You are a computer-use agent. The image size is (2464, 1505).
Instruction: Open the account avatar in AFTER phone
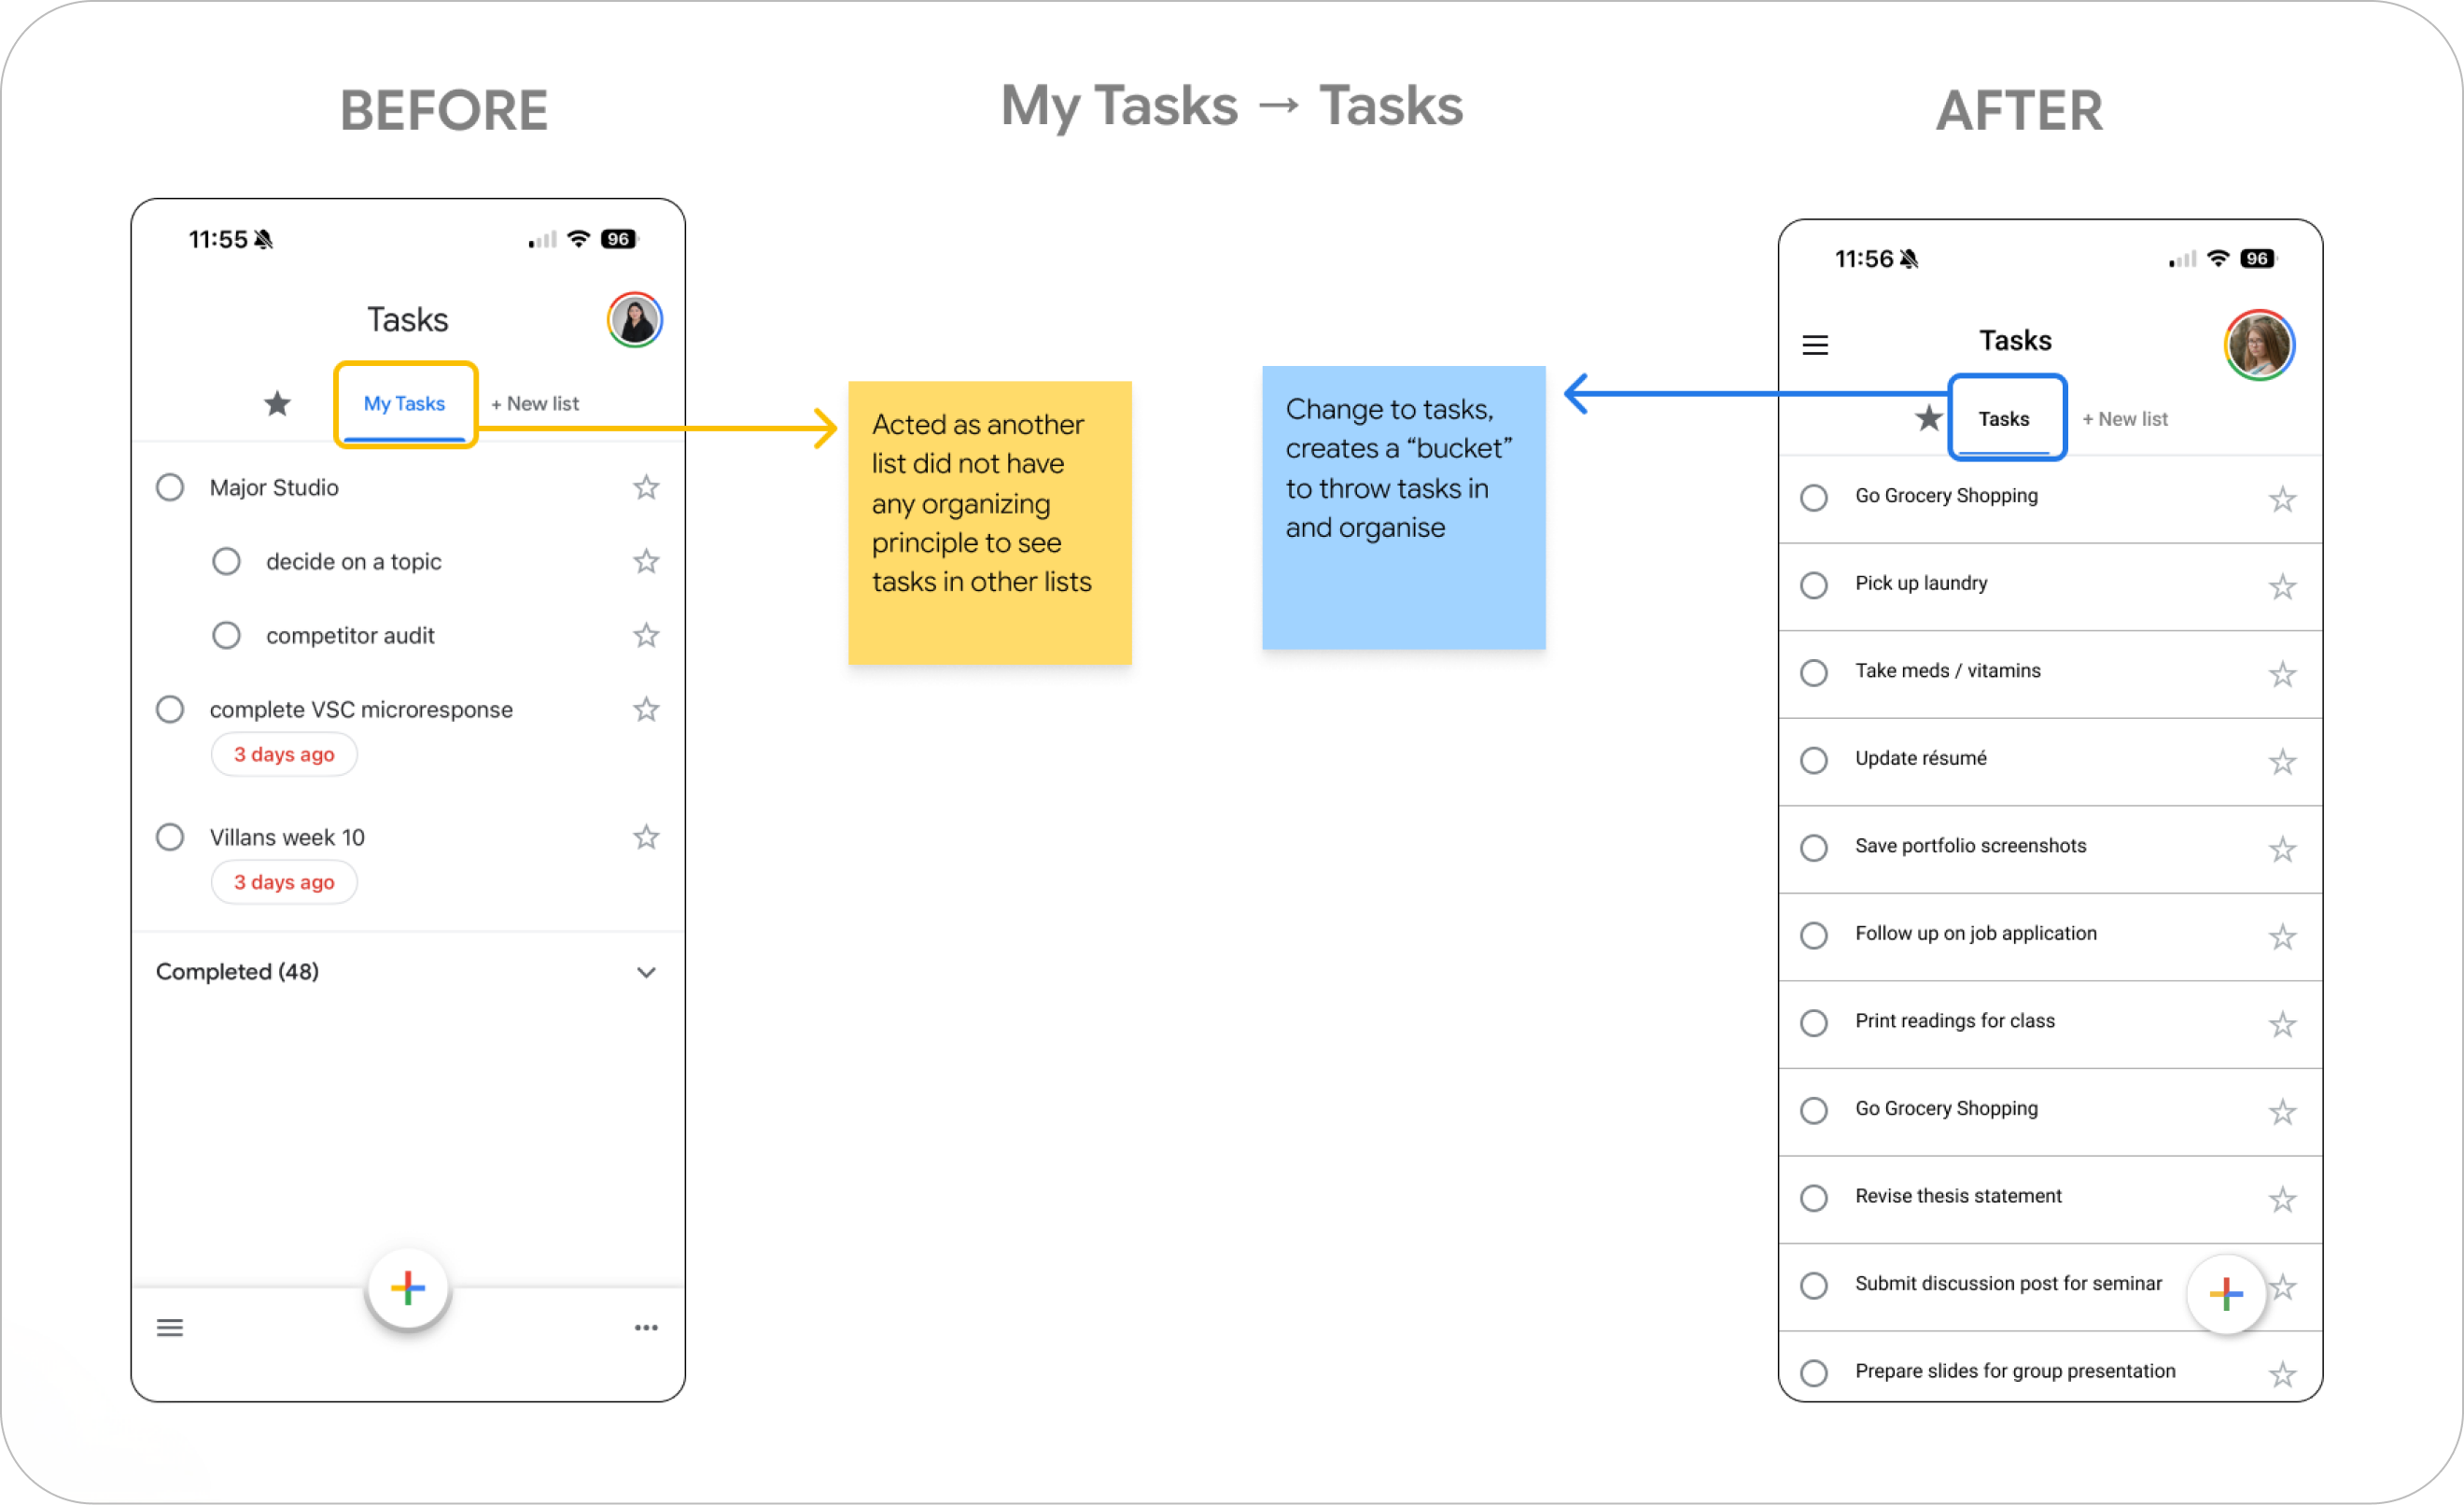[2259, 345]
